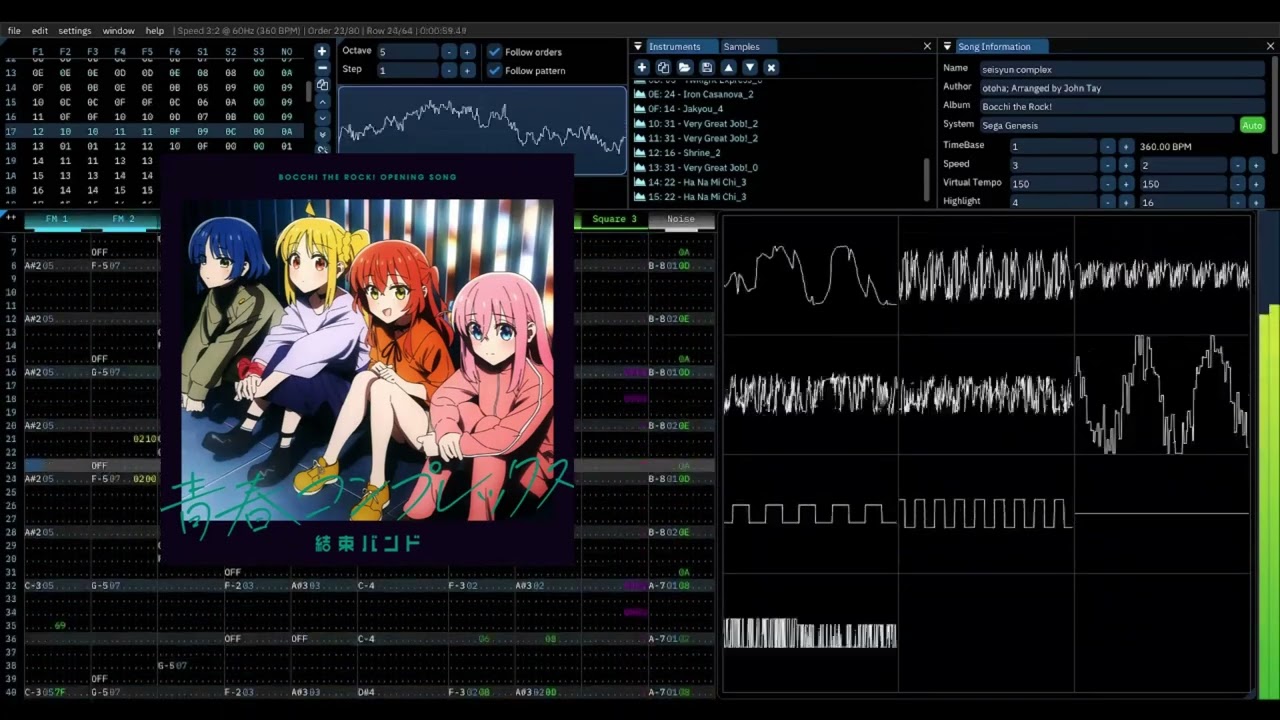Move instrument down in the list
The height and width of the screenshot is (720, 1280).
pyautogui.click(x=750, y=67)
